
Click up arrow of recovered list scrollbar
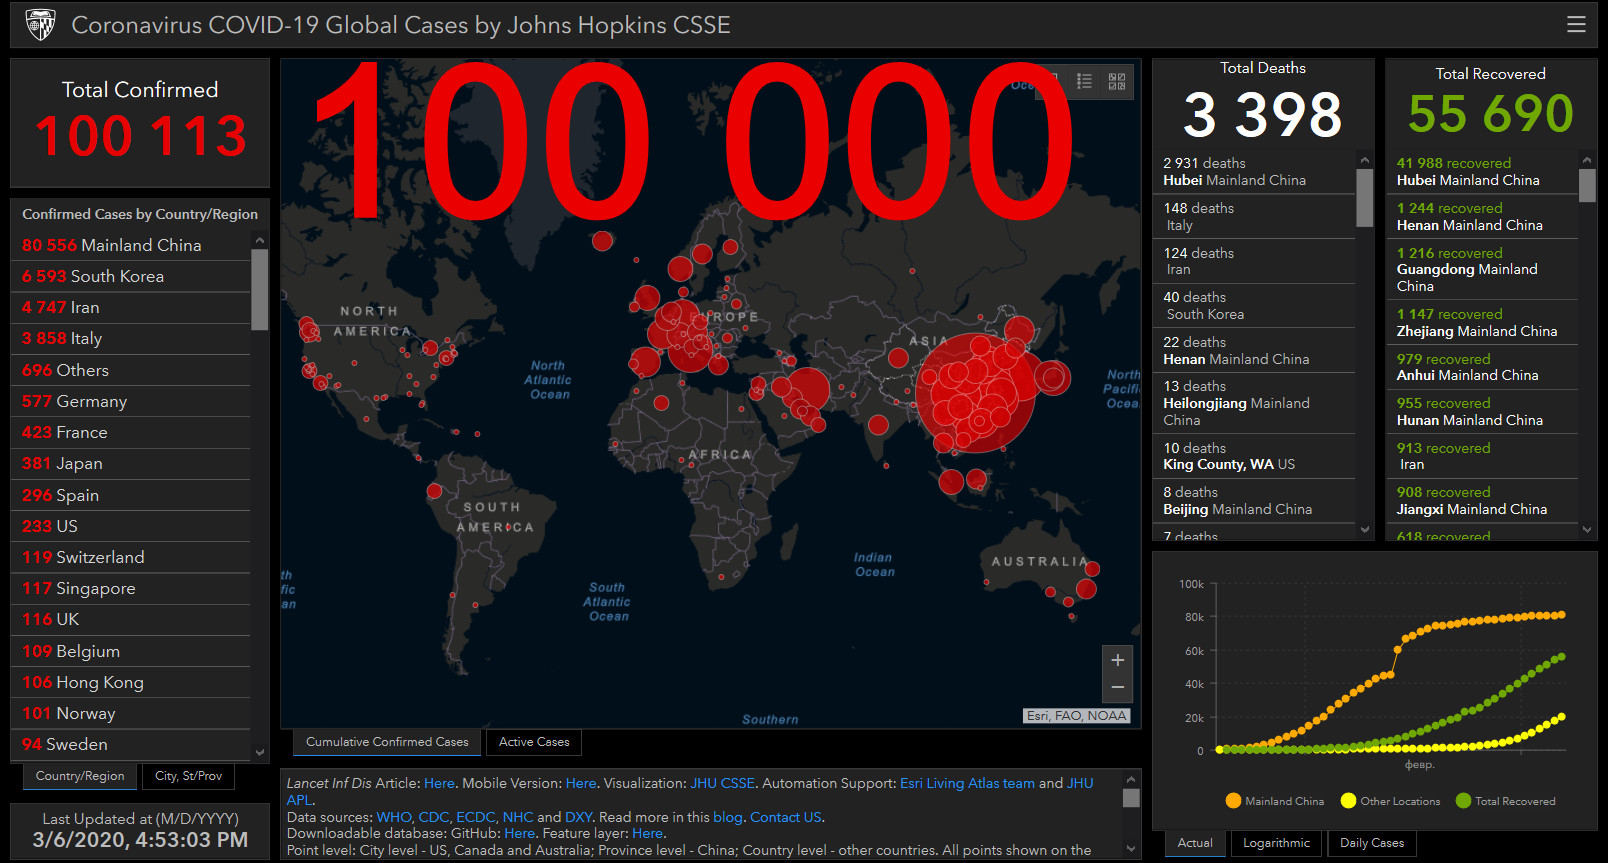click(1587, 160)
